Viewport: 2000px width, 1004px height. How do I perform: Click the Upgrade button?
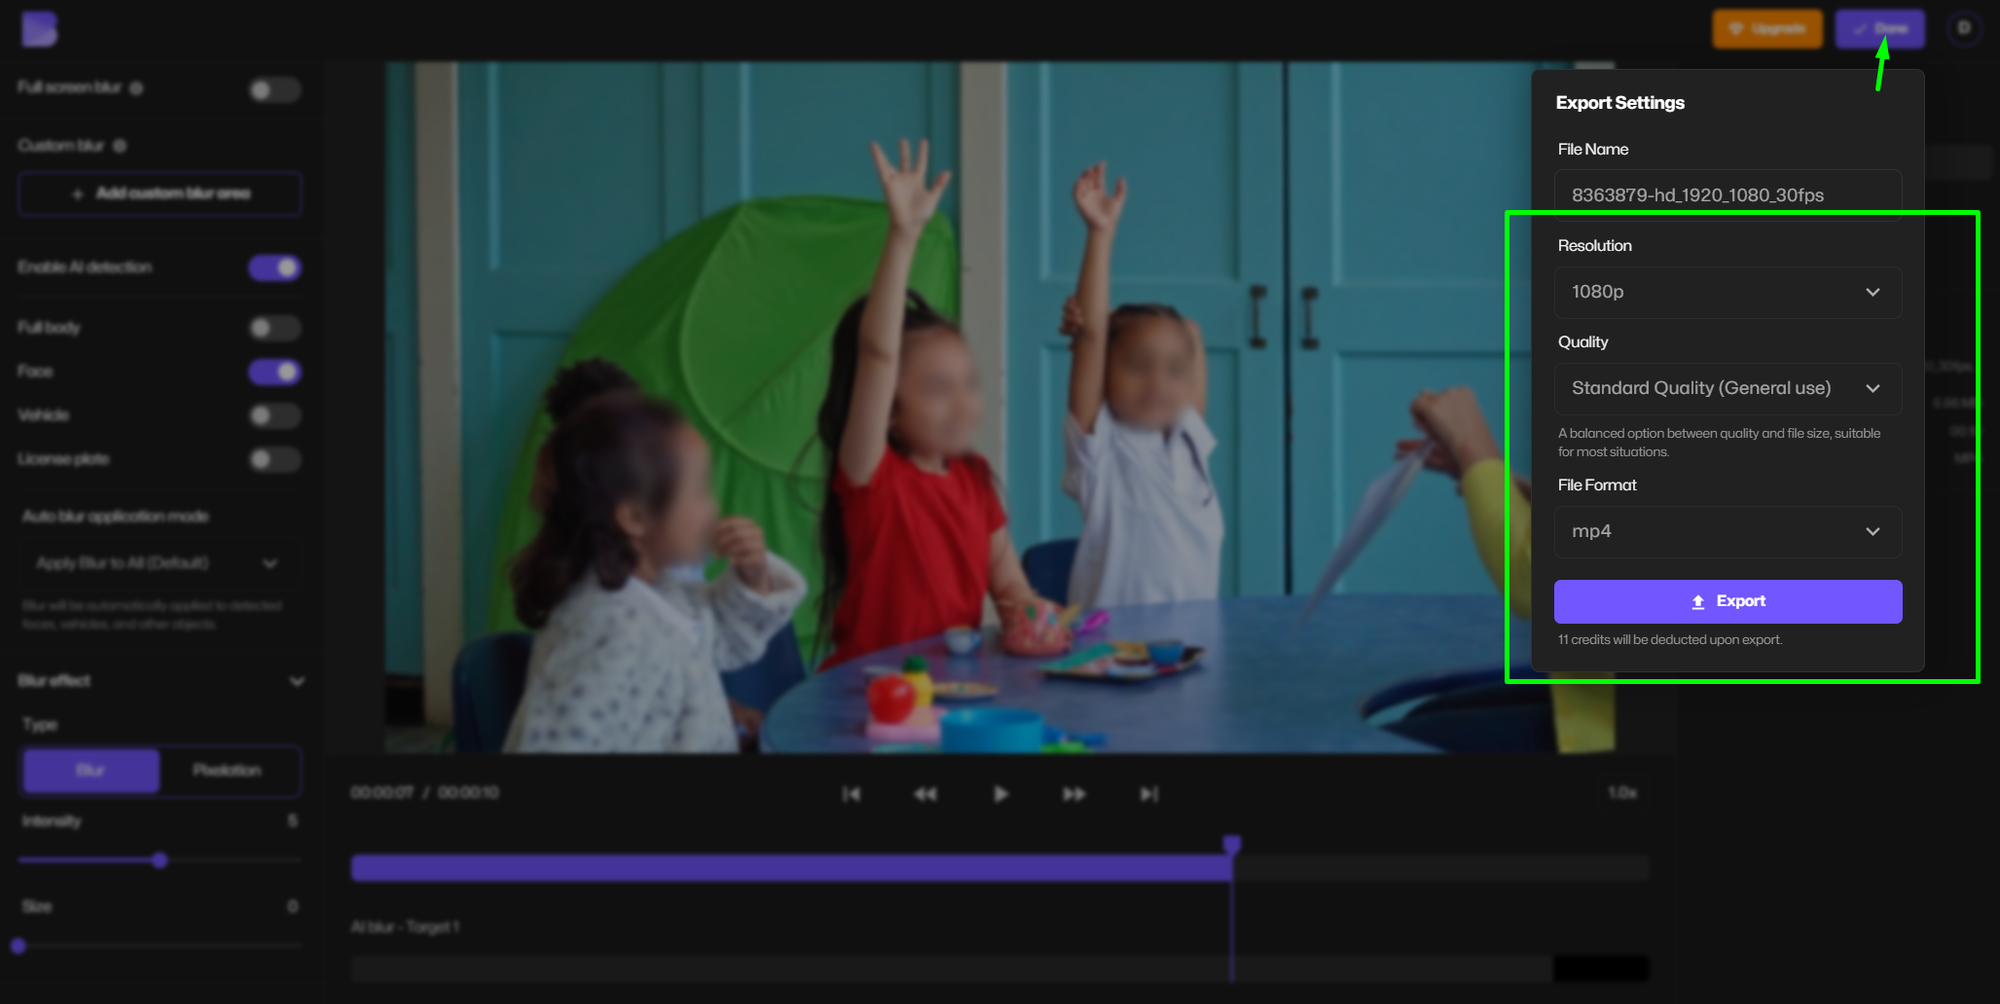[1767, 29]
